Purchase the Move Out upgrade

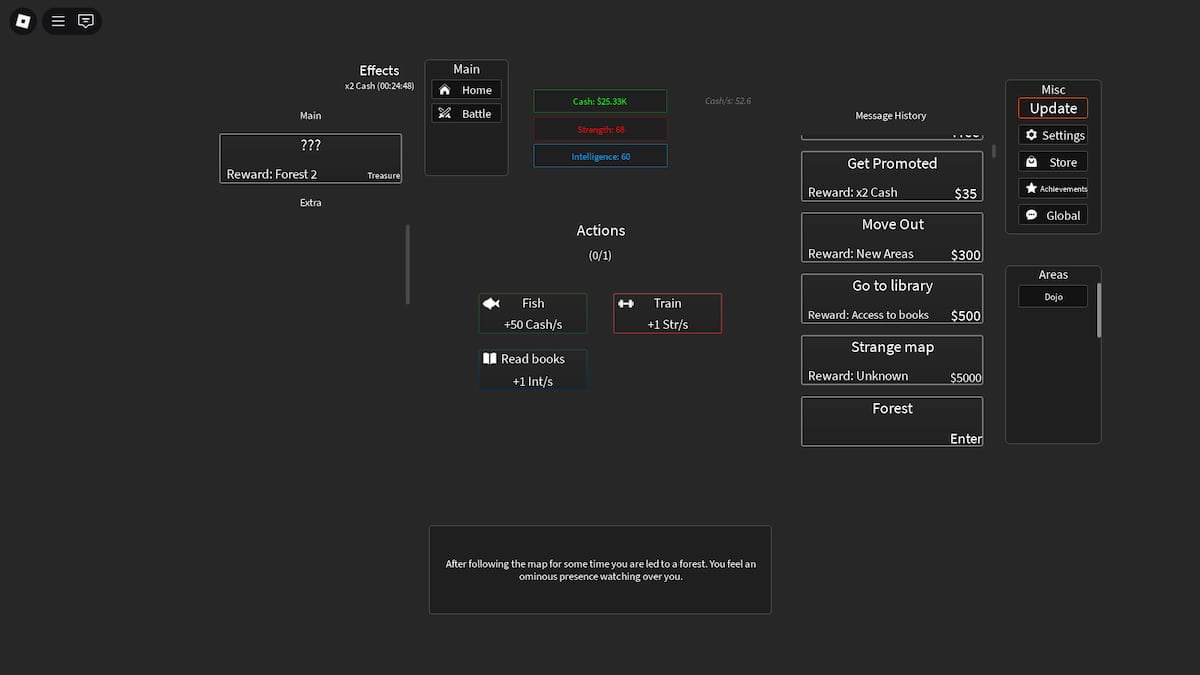tap(891, 236)
